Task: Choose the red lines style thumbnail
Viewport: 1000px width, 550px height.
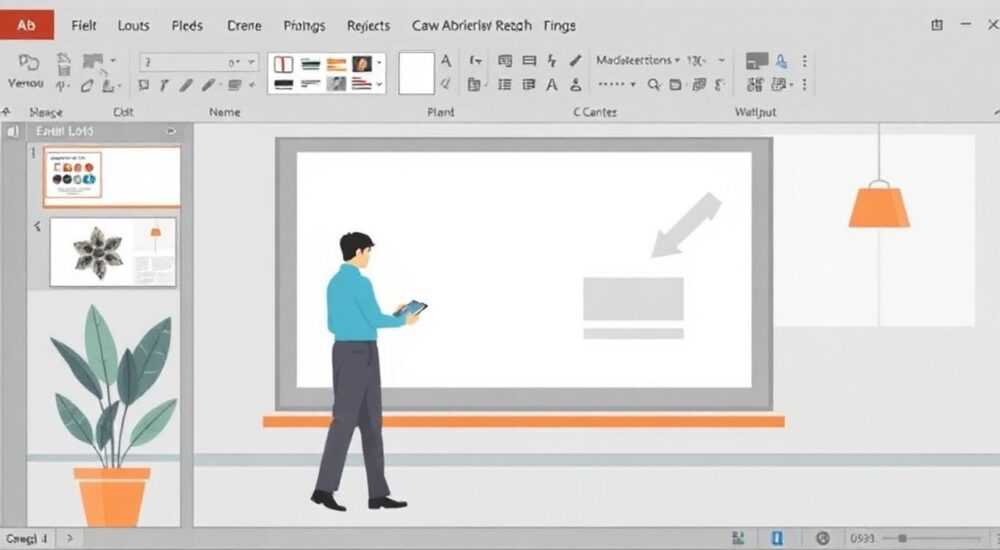Action: coord(361,84)
